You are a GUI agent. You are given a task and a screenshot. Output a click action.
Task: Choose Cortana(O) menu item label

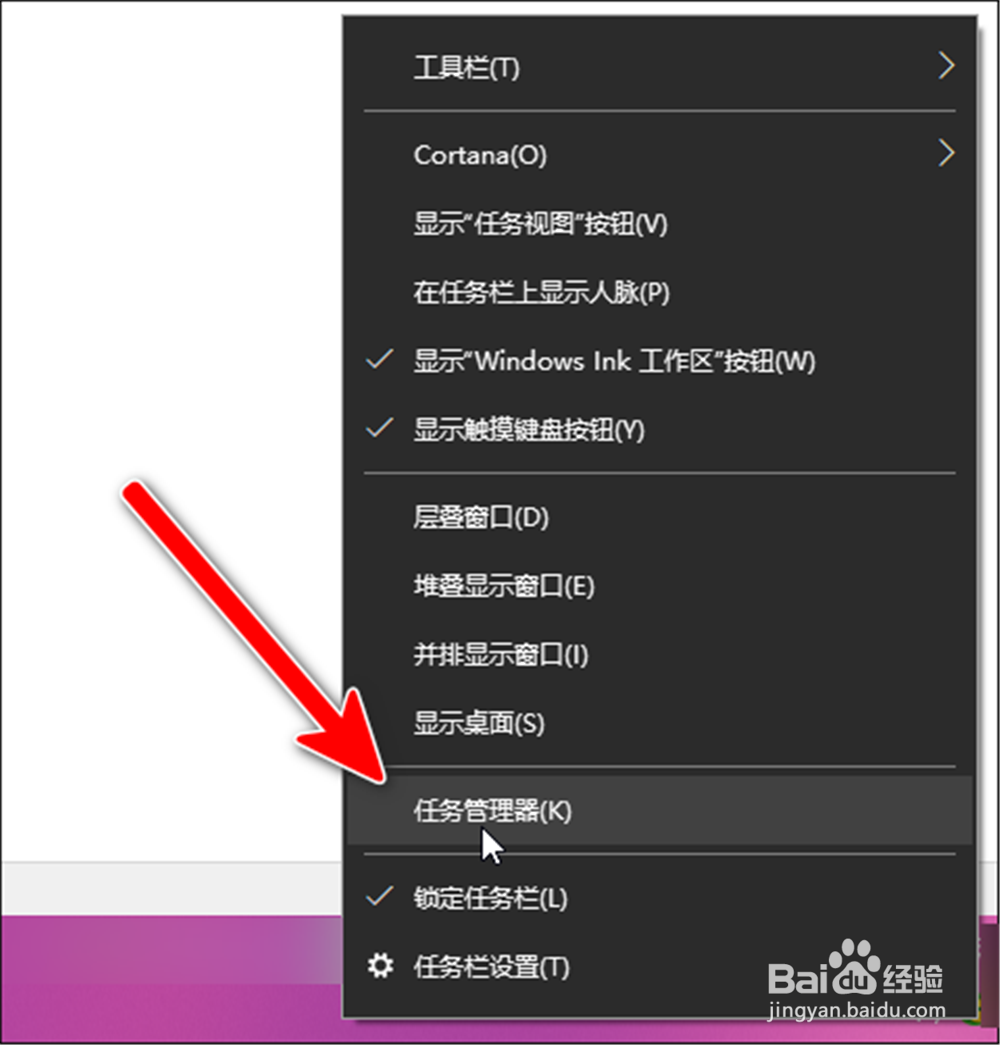pyautogui.click(x=480, y=155)
